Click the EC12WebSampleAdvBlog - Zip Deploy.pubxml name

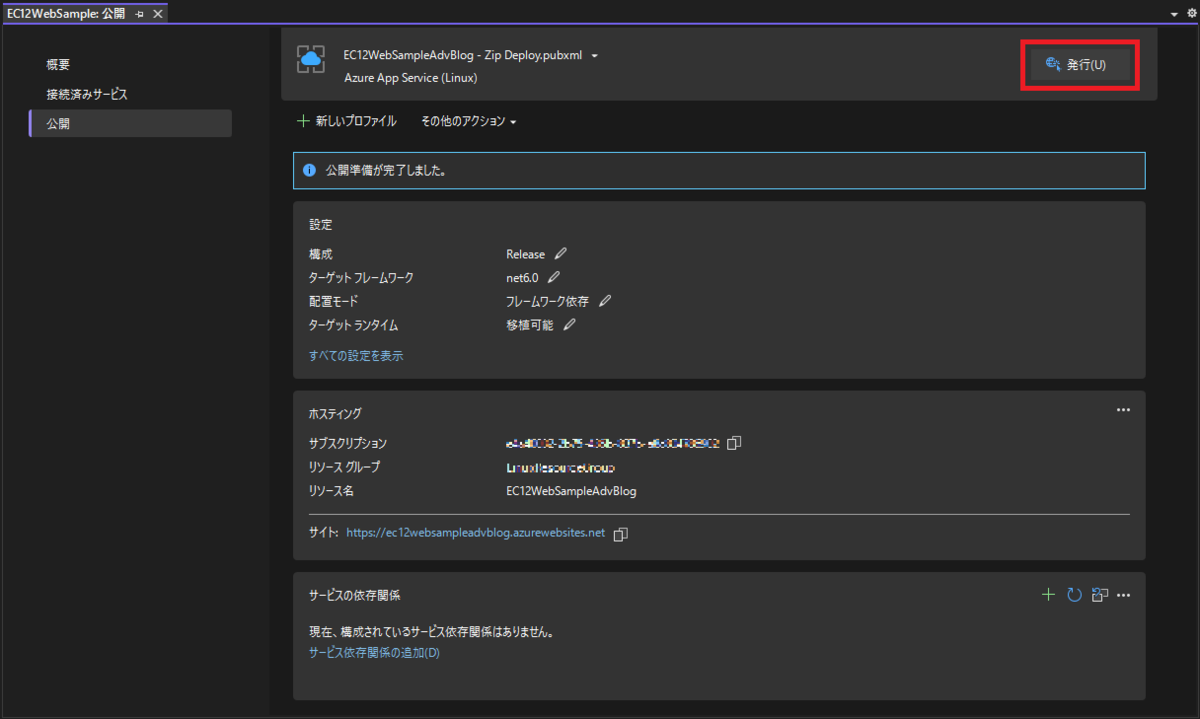tap(462, 55)
